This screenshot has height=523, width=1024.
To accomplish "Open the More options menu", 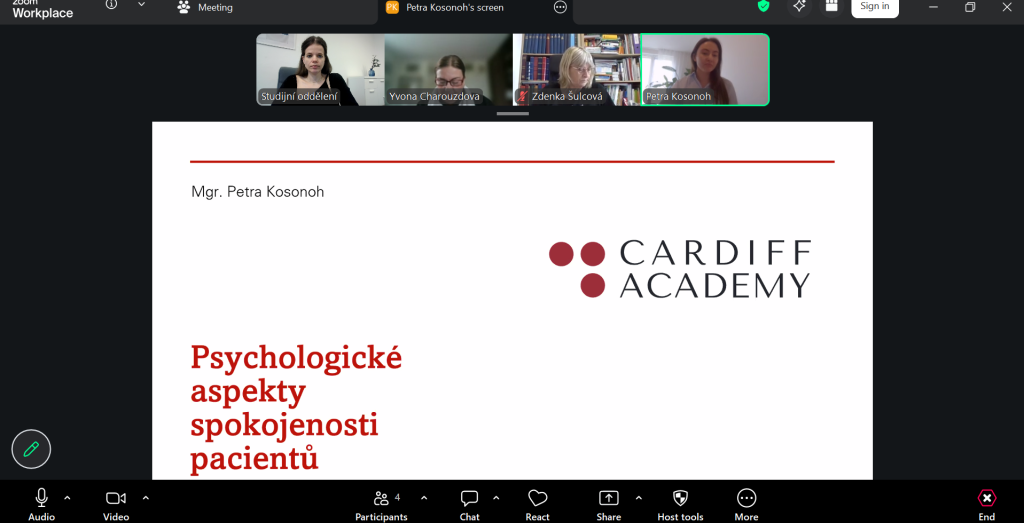I will tap(746, 503).
